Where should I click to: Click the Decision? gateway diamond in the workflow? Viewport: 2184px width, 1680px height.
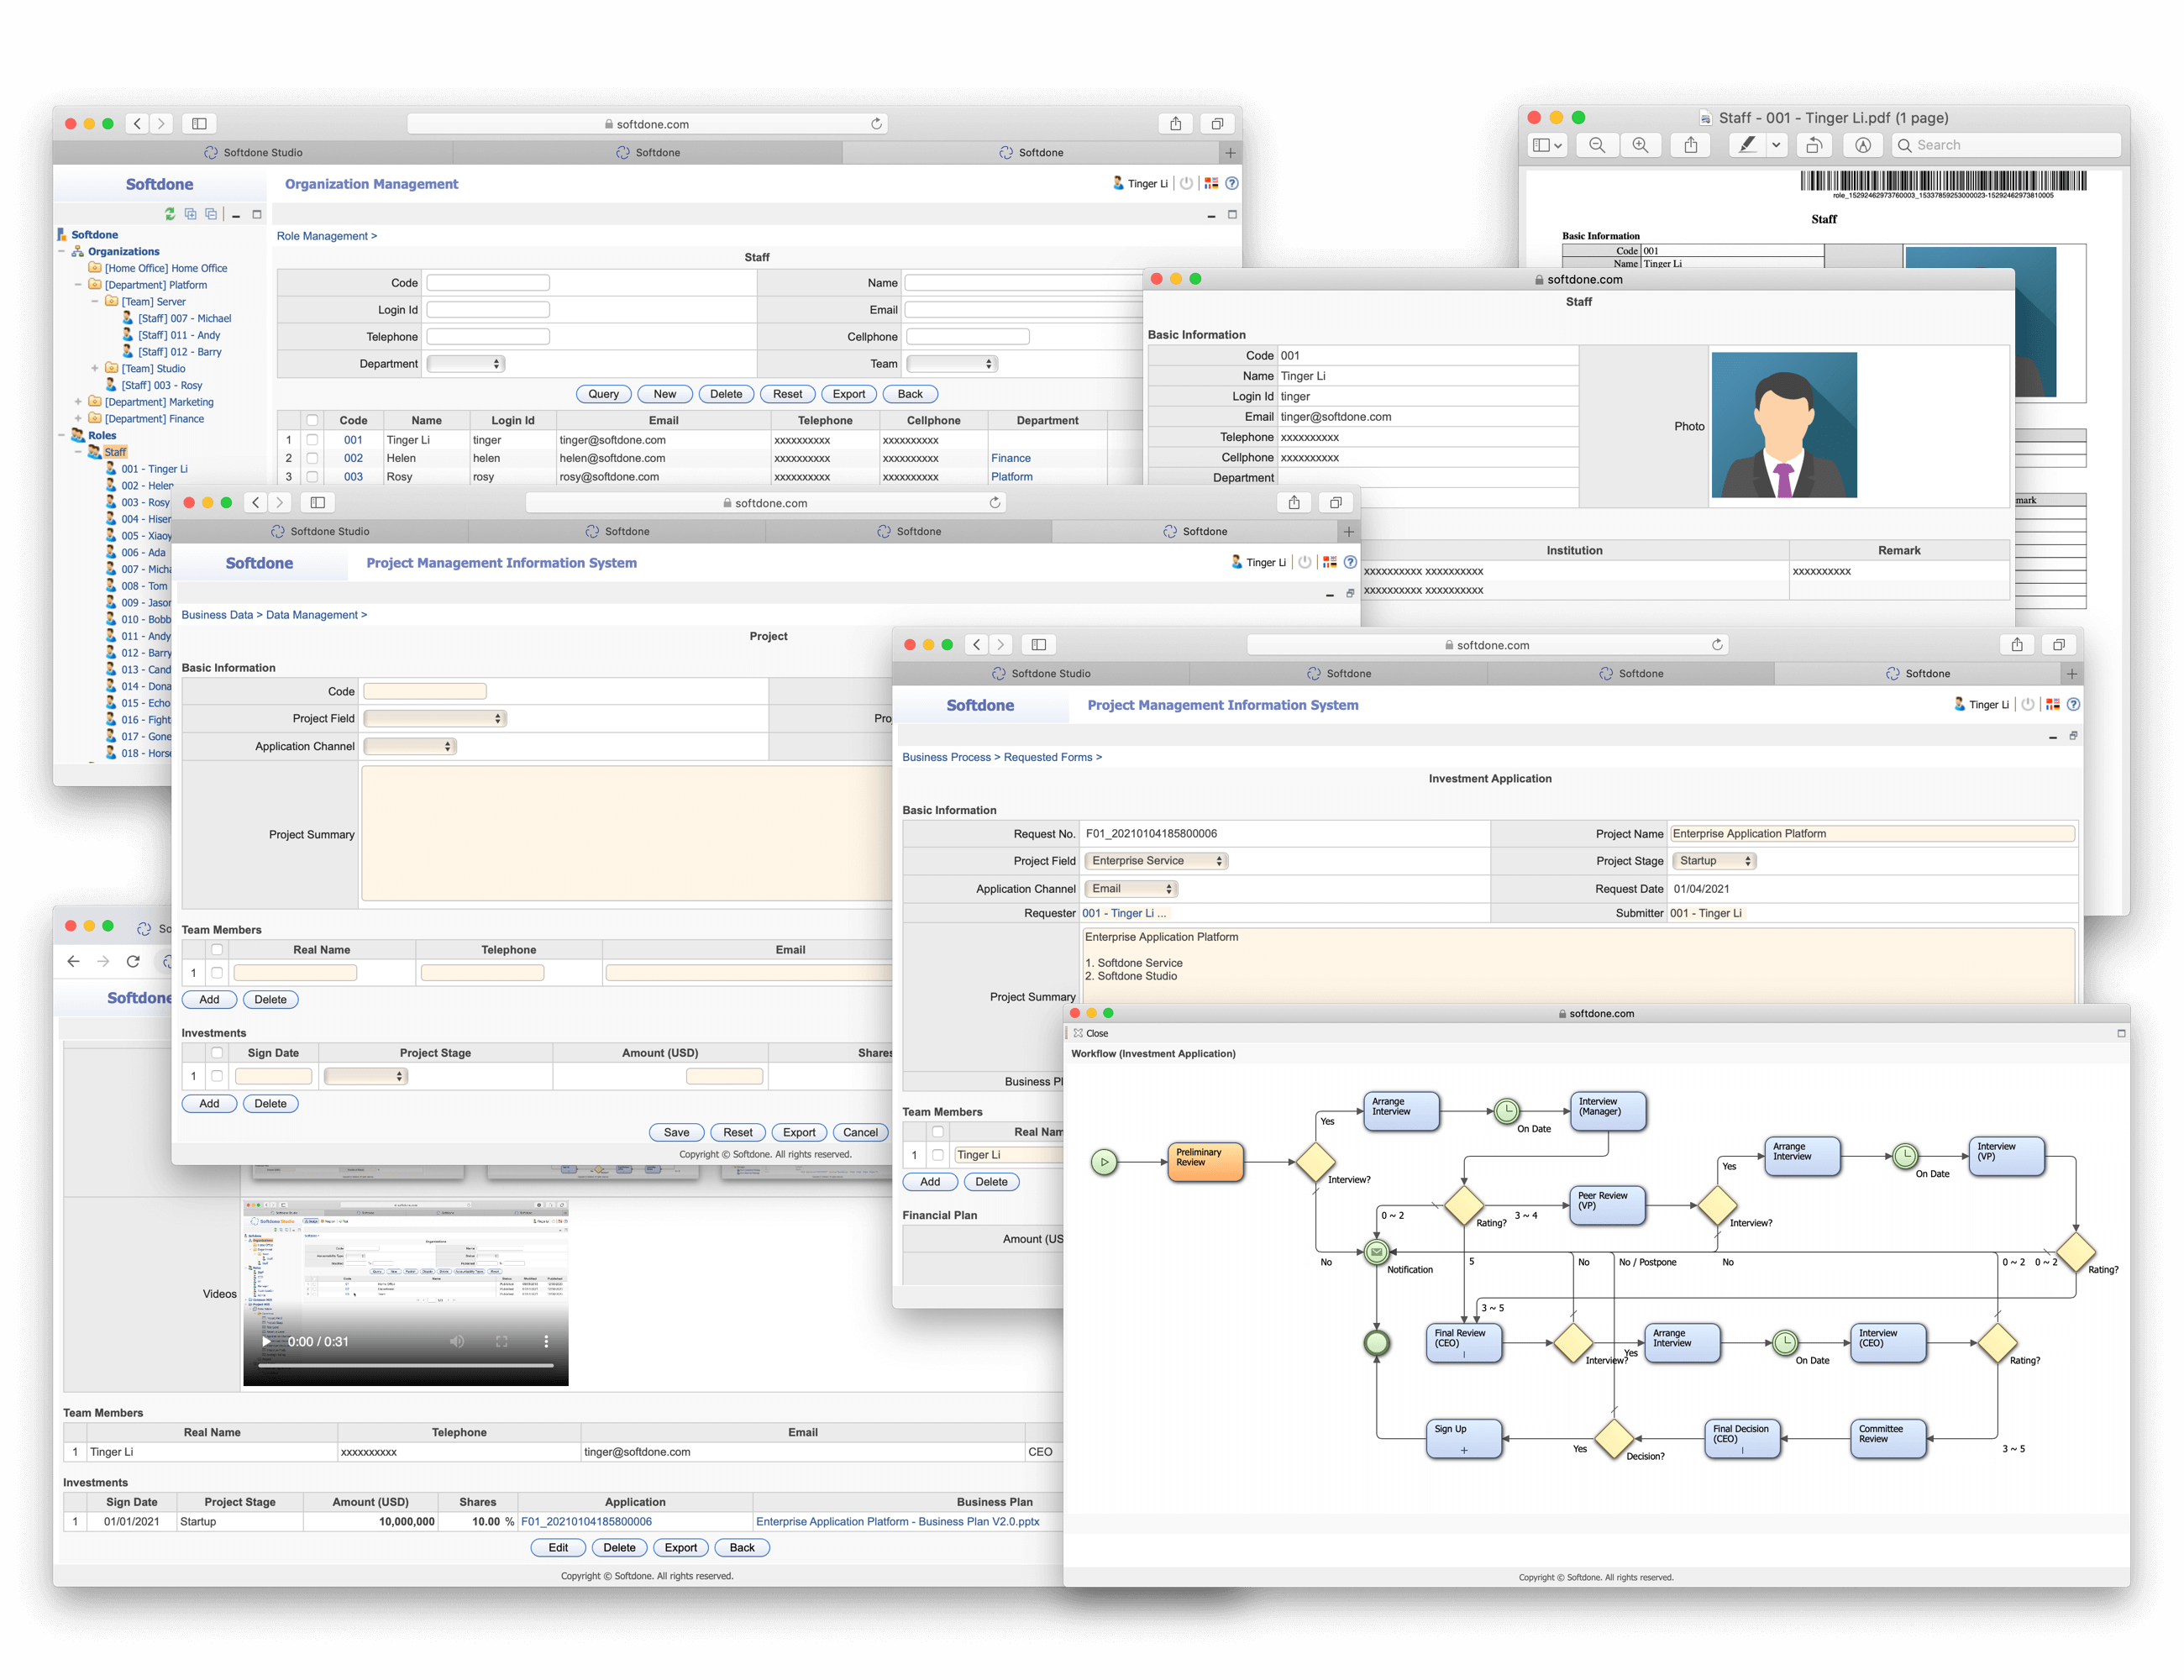[x=1613, y=1439]
